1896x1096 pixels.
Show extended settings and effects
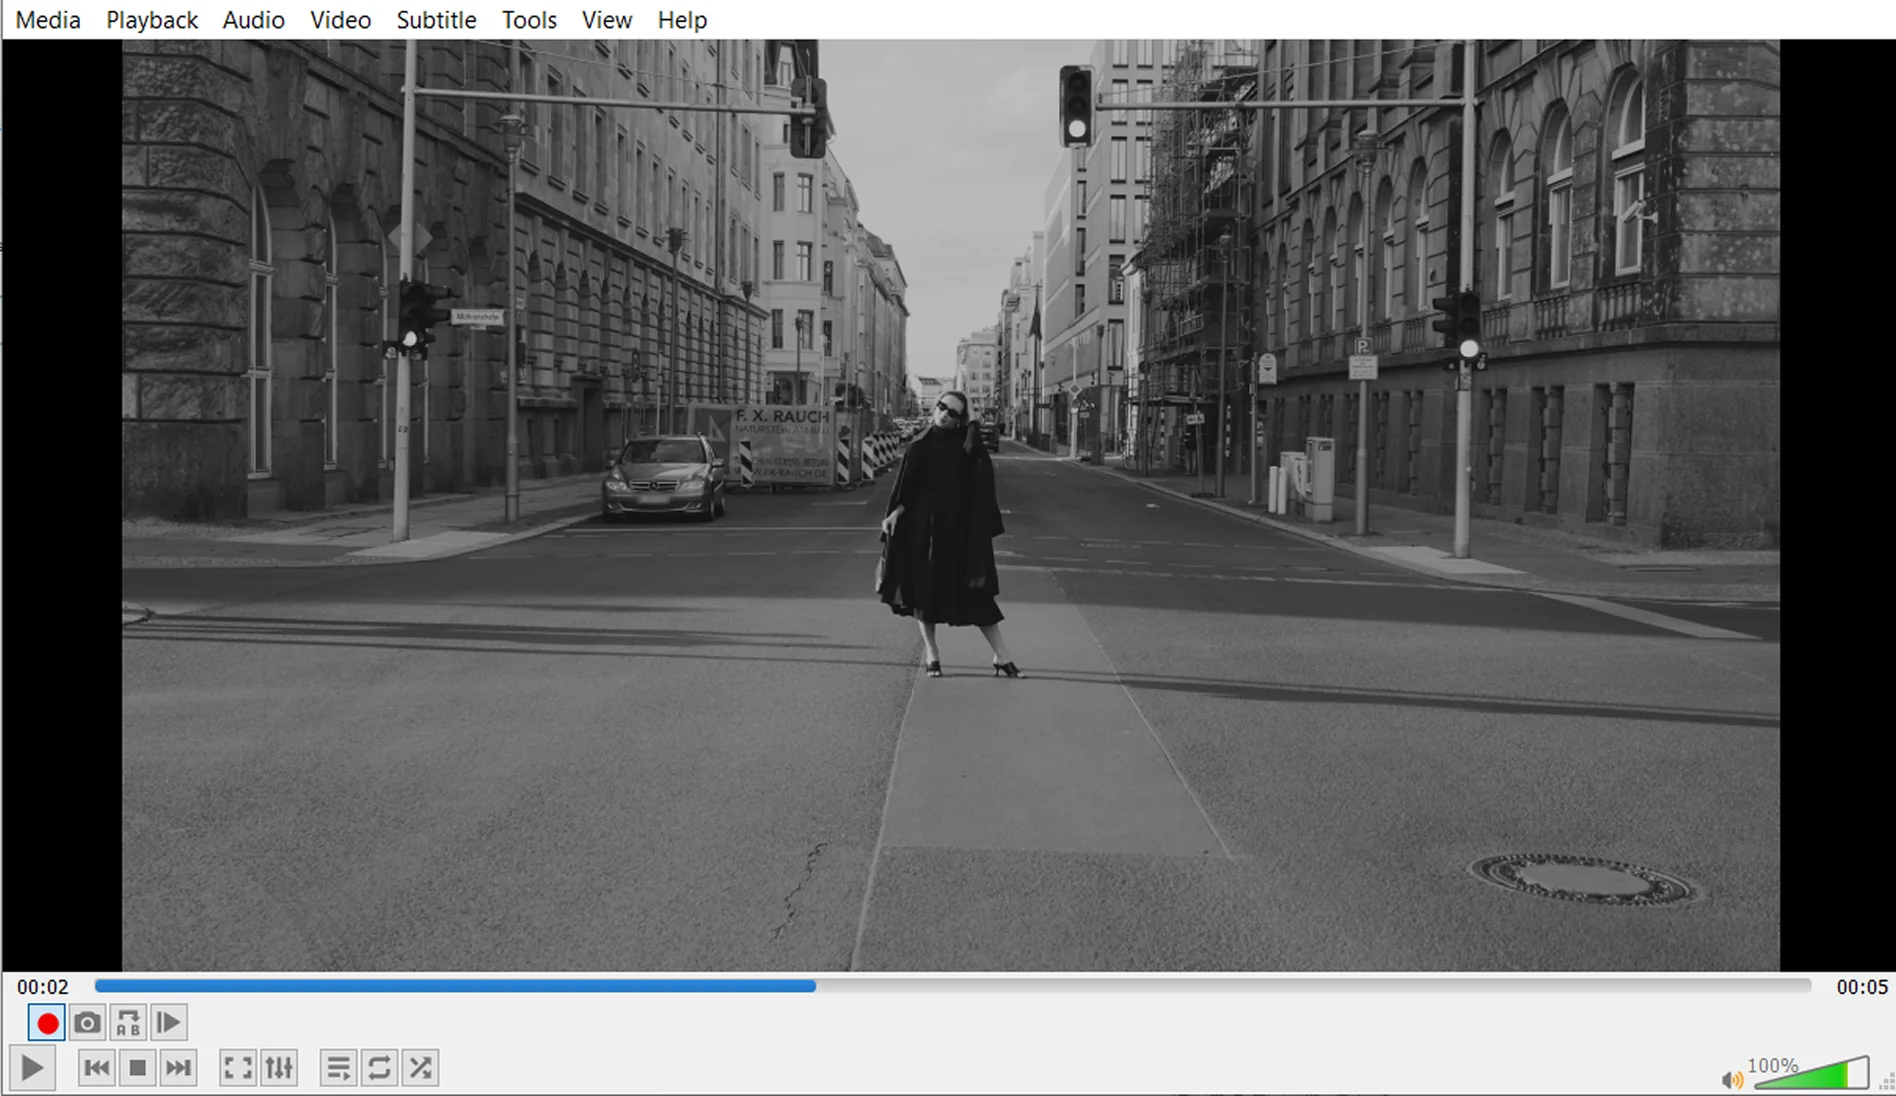(x=279, y=1068)
